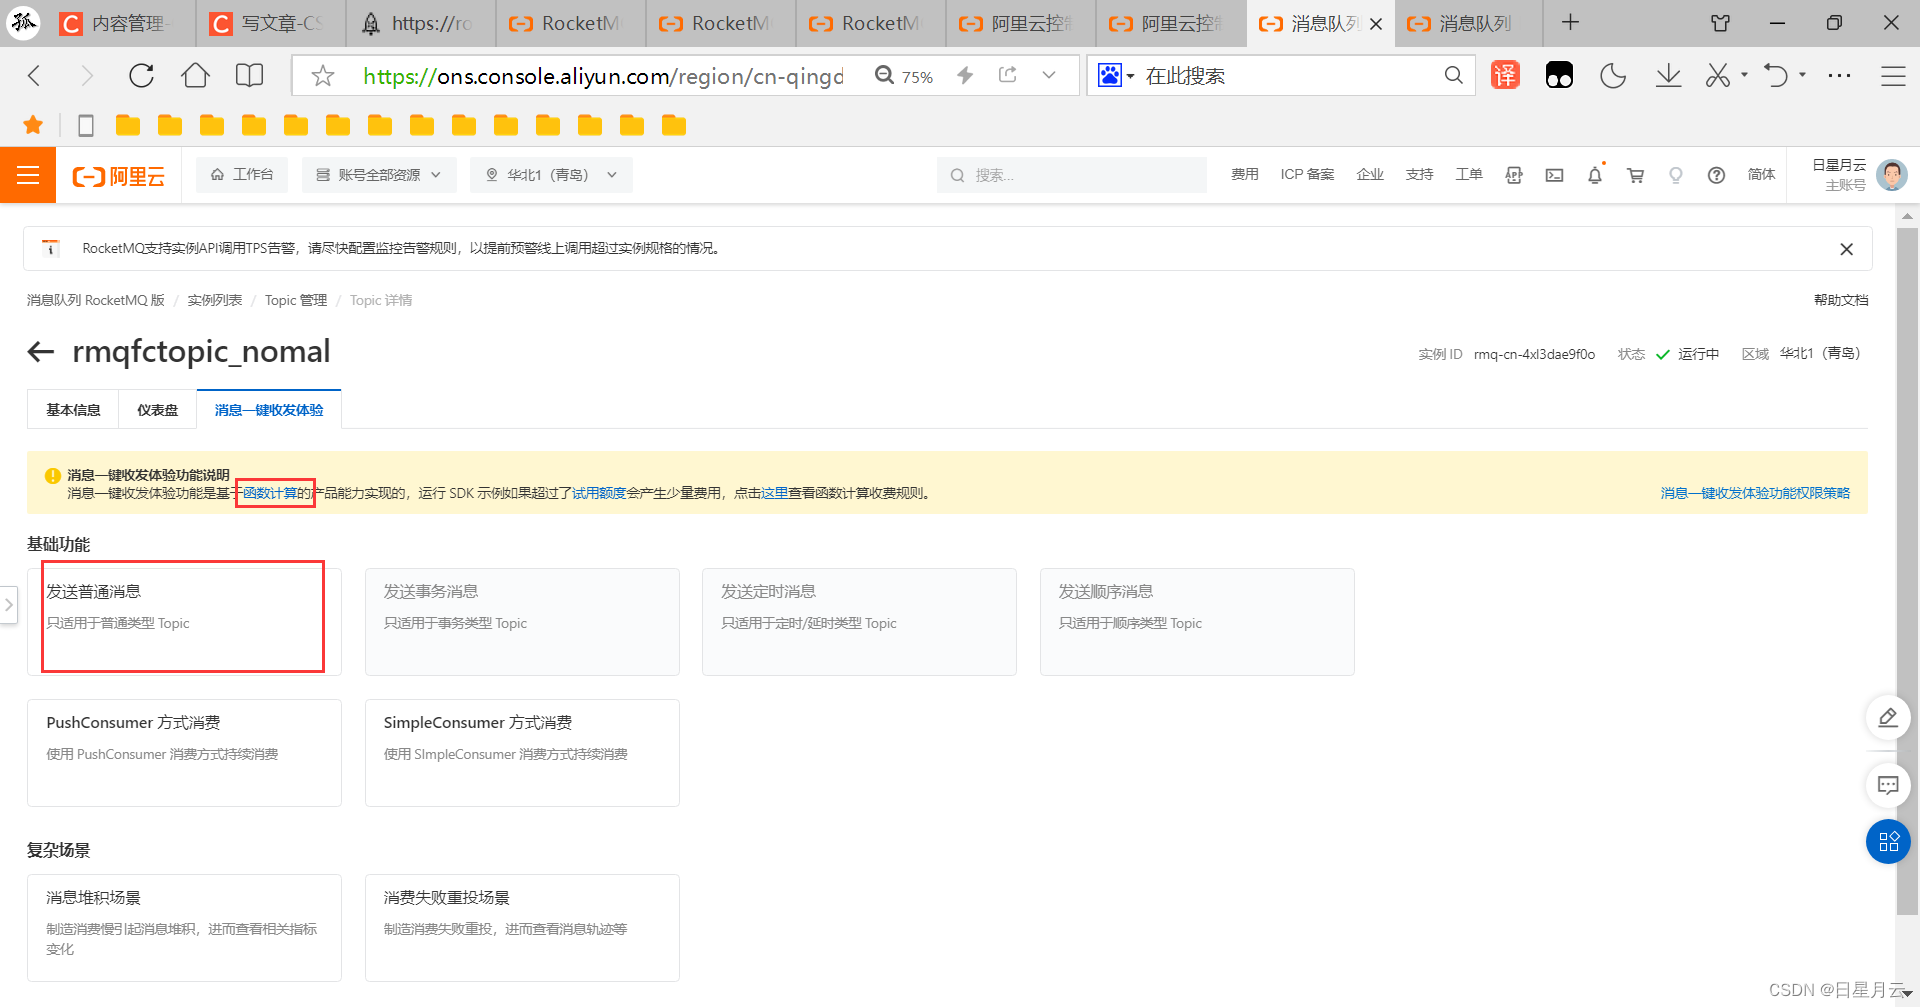Switch to the 写文章-CS browser tab
Image resolution: width=1920 pixels, height=1008 pixels.
271,23
